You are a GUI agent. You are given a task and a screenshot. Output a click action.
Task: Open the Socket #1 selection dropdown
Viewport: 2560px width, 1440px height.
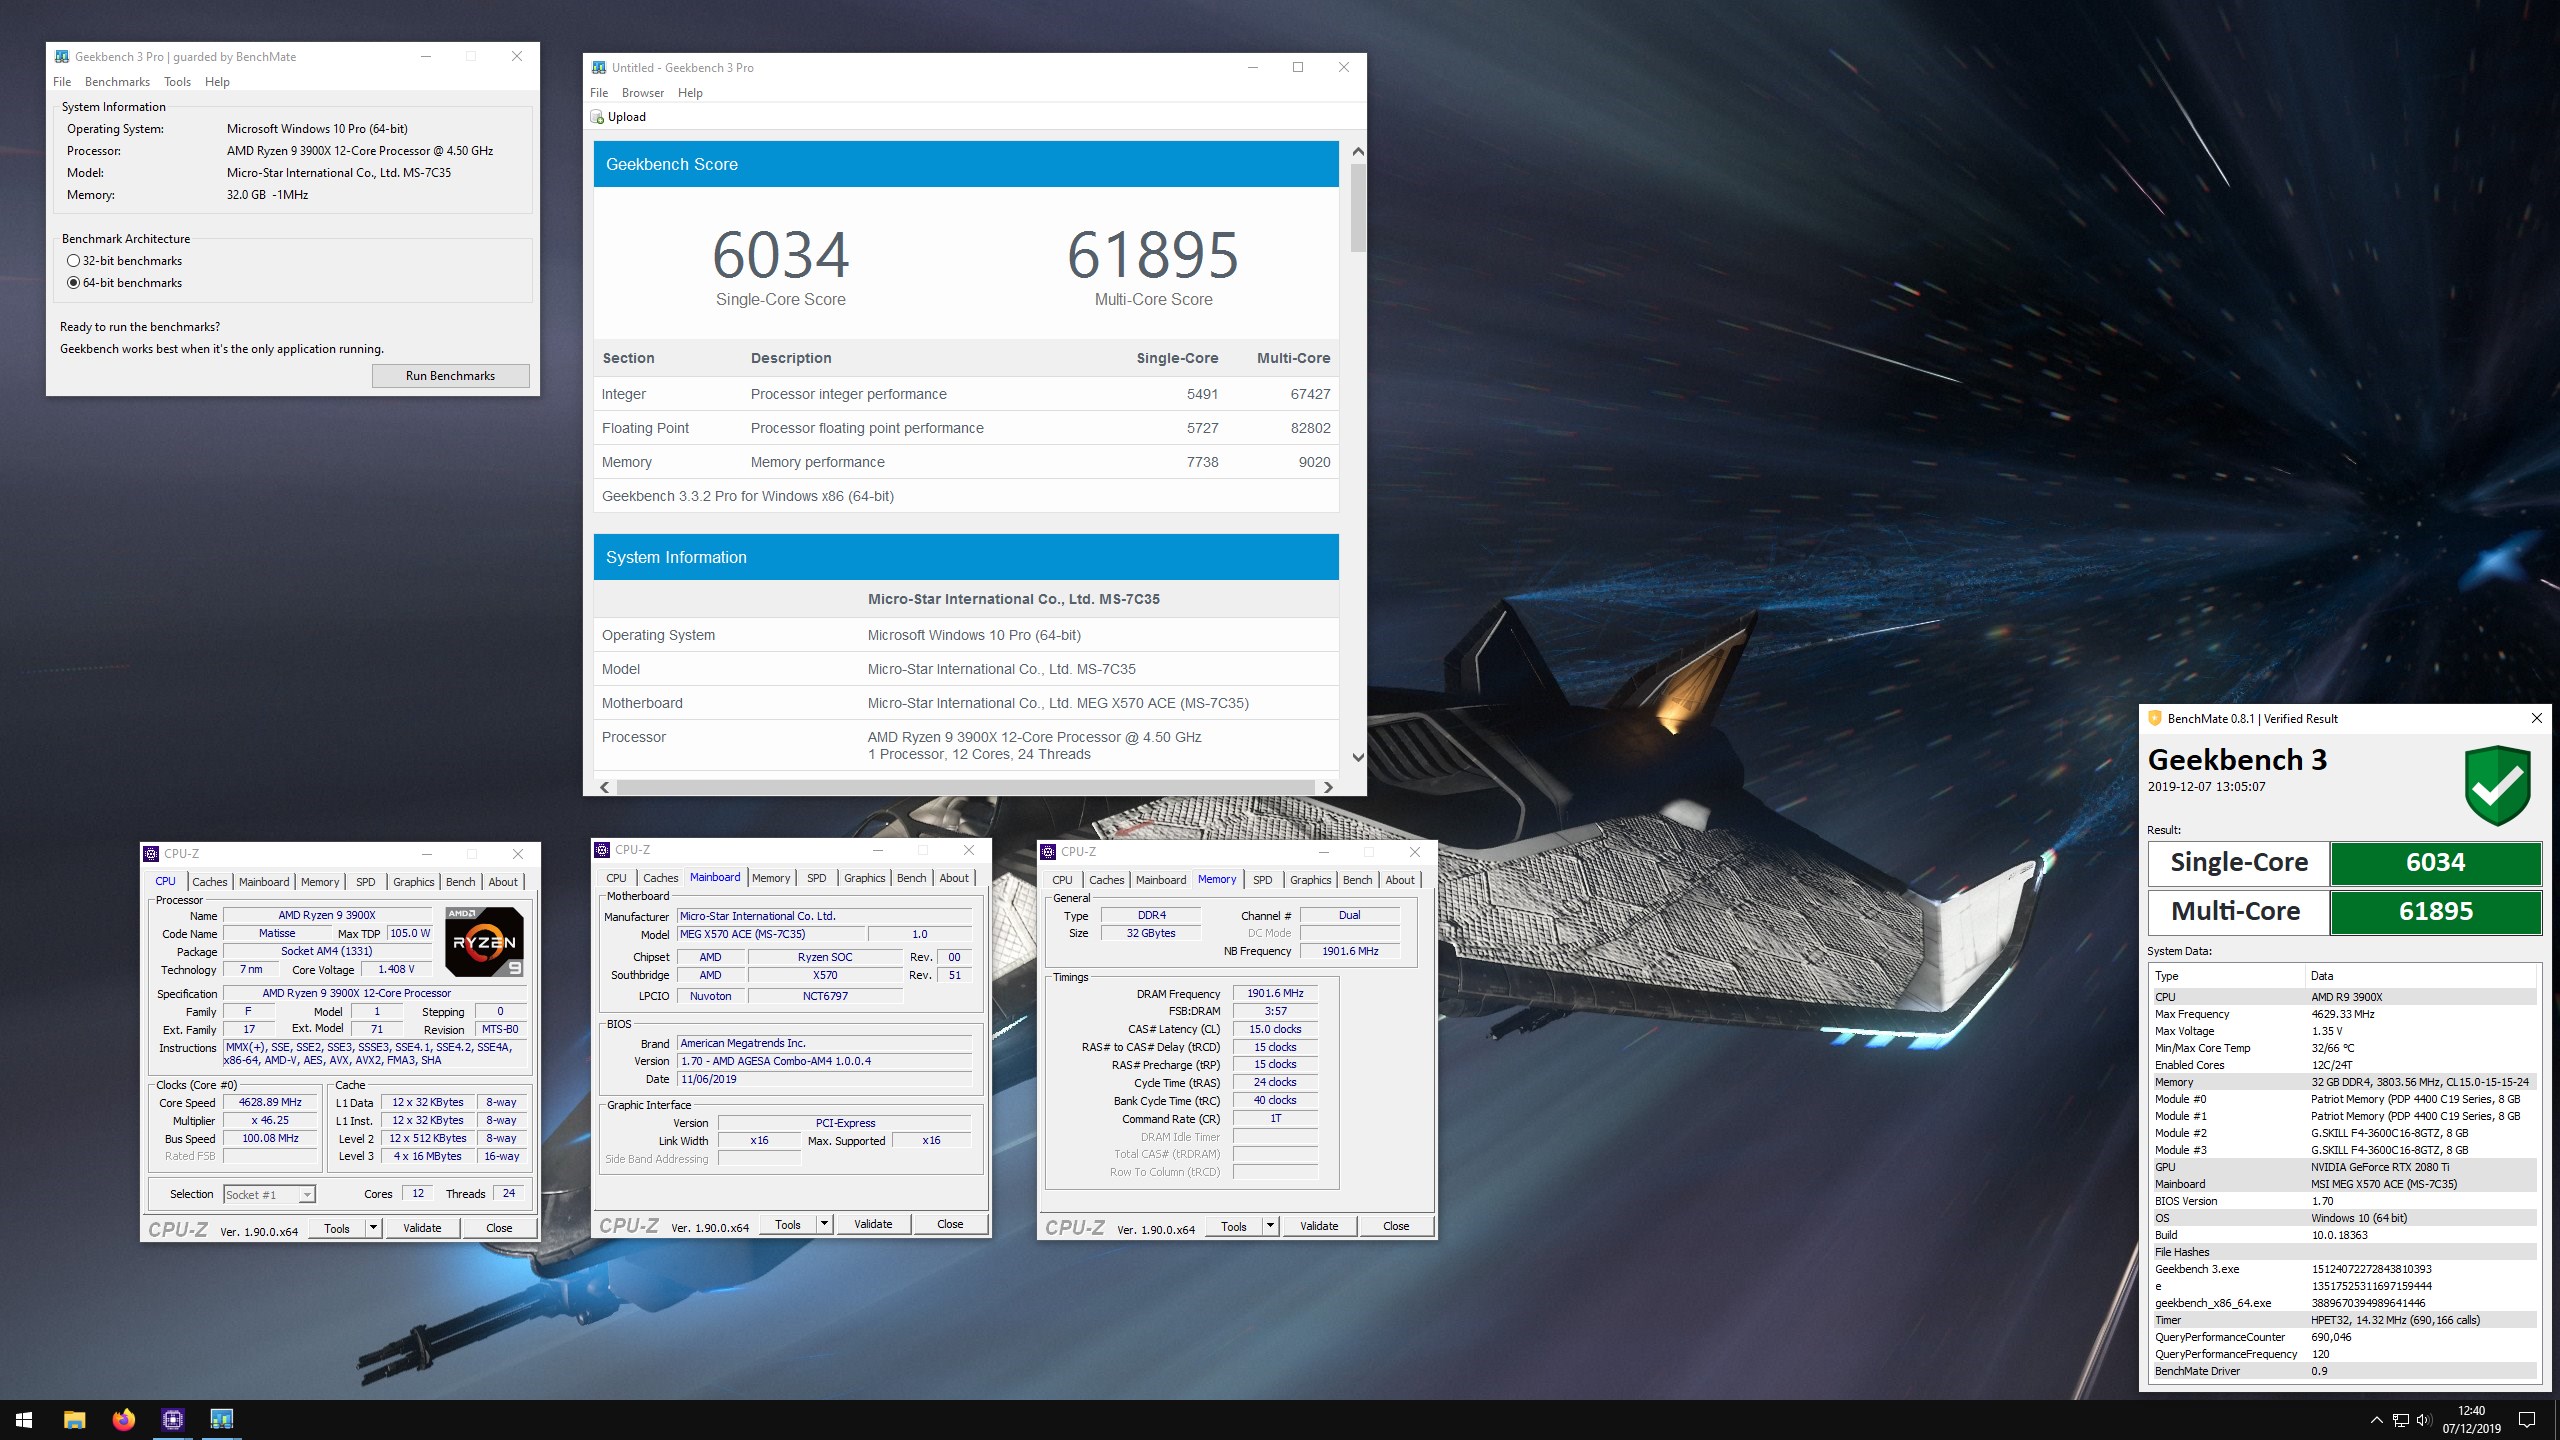(x=307, y=1194)
